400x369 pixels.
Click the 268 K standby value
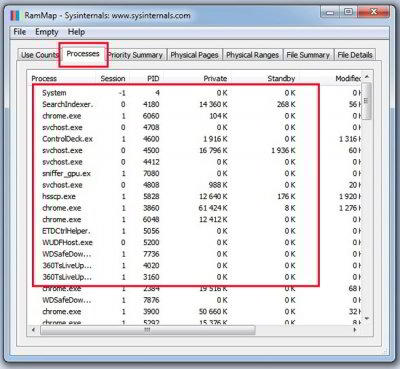point(286,104)
